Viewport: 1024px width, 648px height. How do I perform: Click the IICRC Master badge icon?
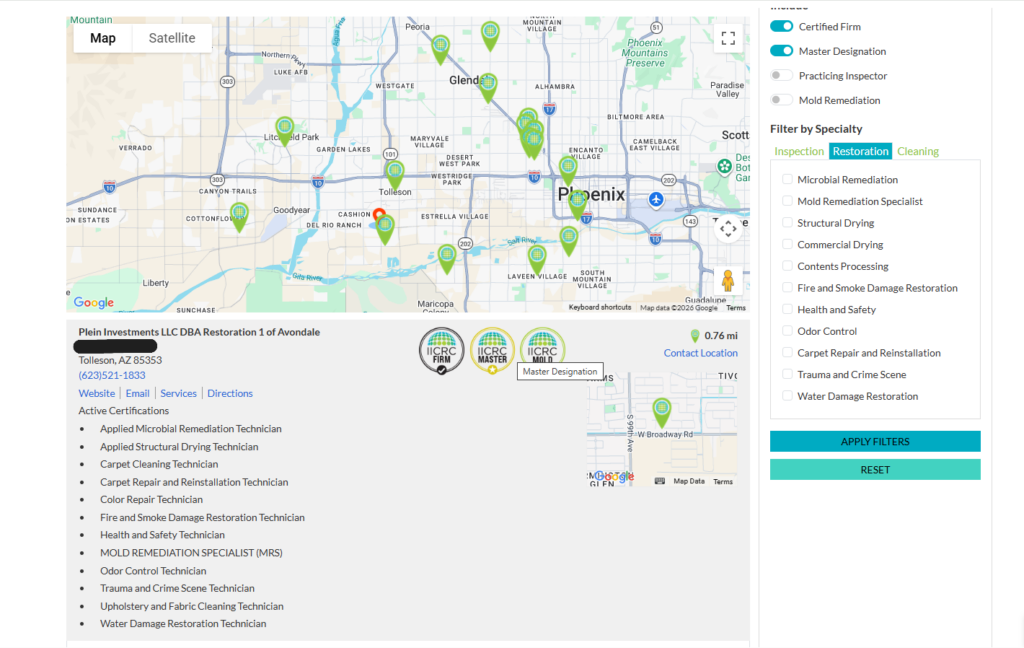pyautogui.click(x=492, y=351)
